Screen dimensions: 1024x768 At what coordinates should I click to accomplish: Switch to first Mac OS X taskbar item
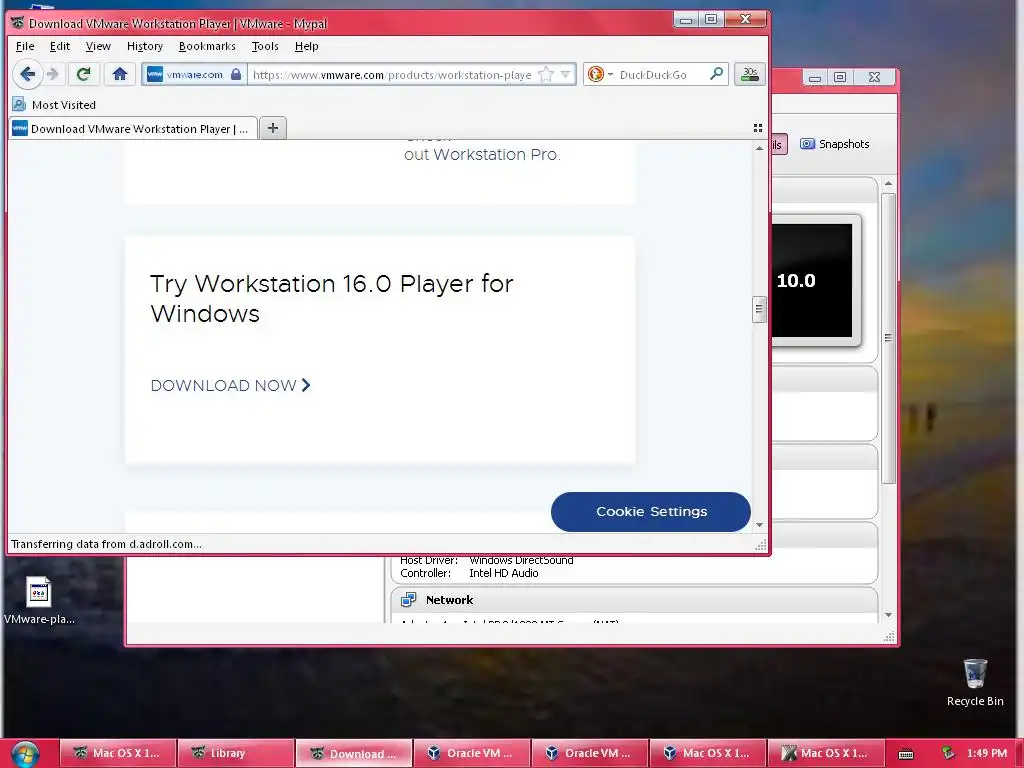[x=118, y=753]
